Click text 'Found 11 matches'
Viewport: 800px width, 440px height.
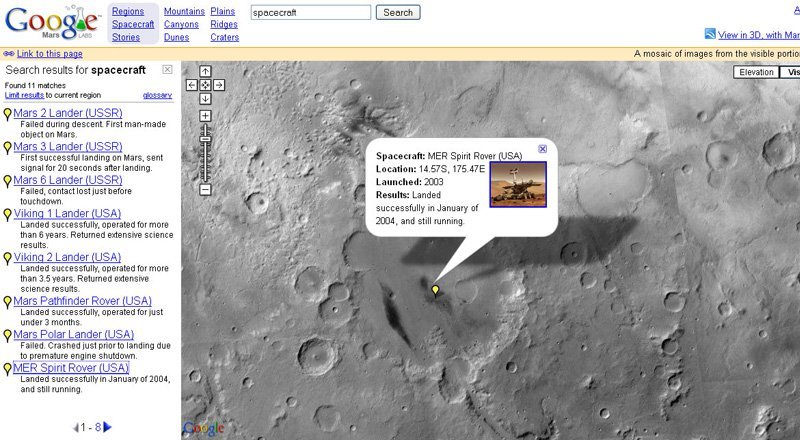[35, 86]
